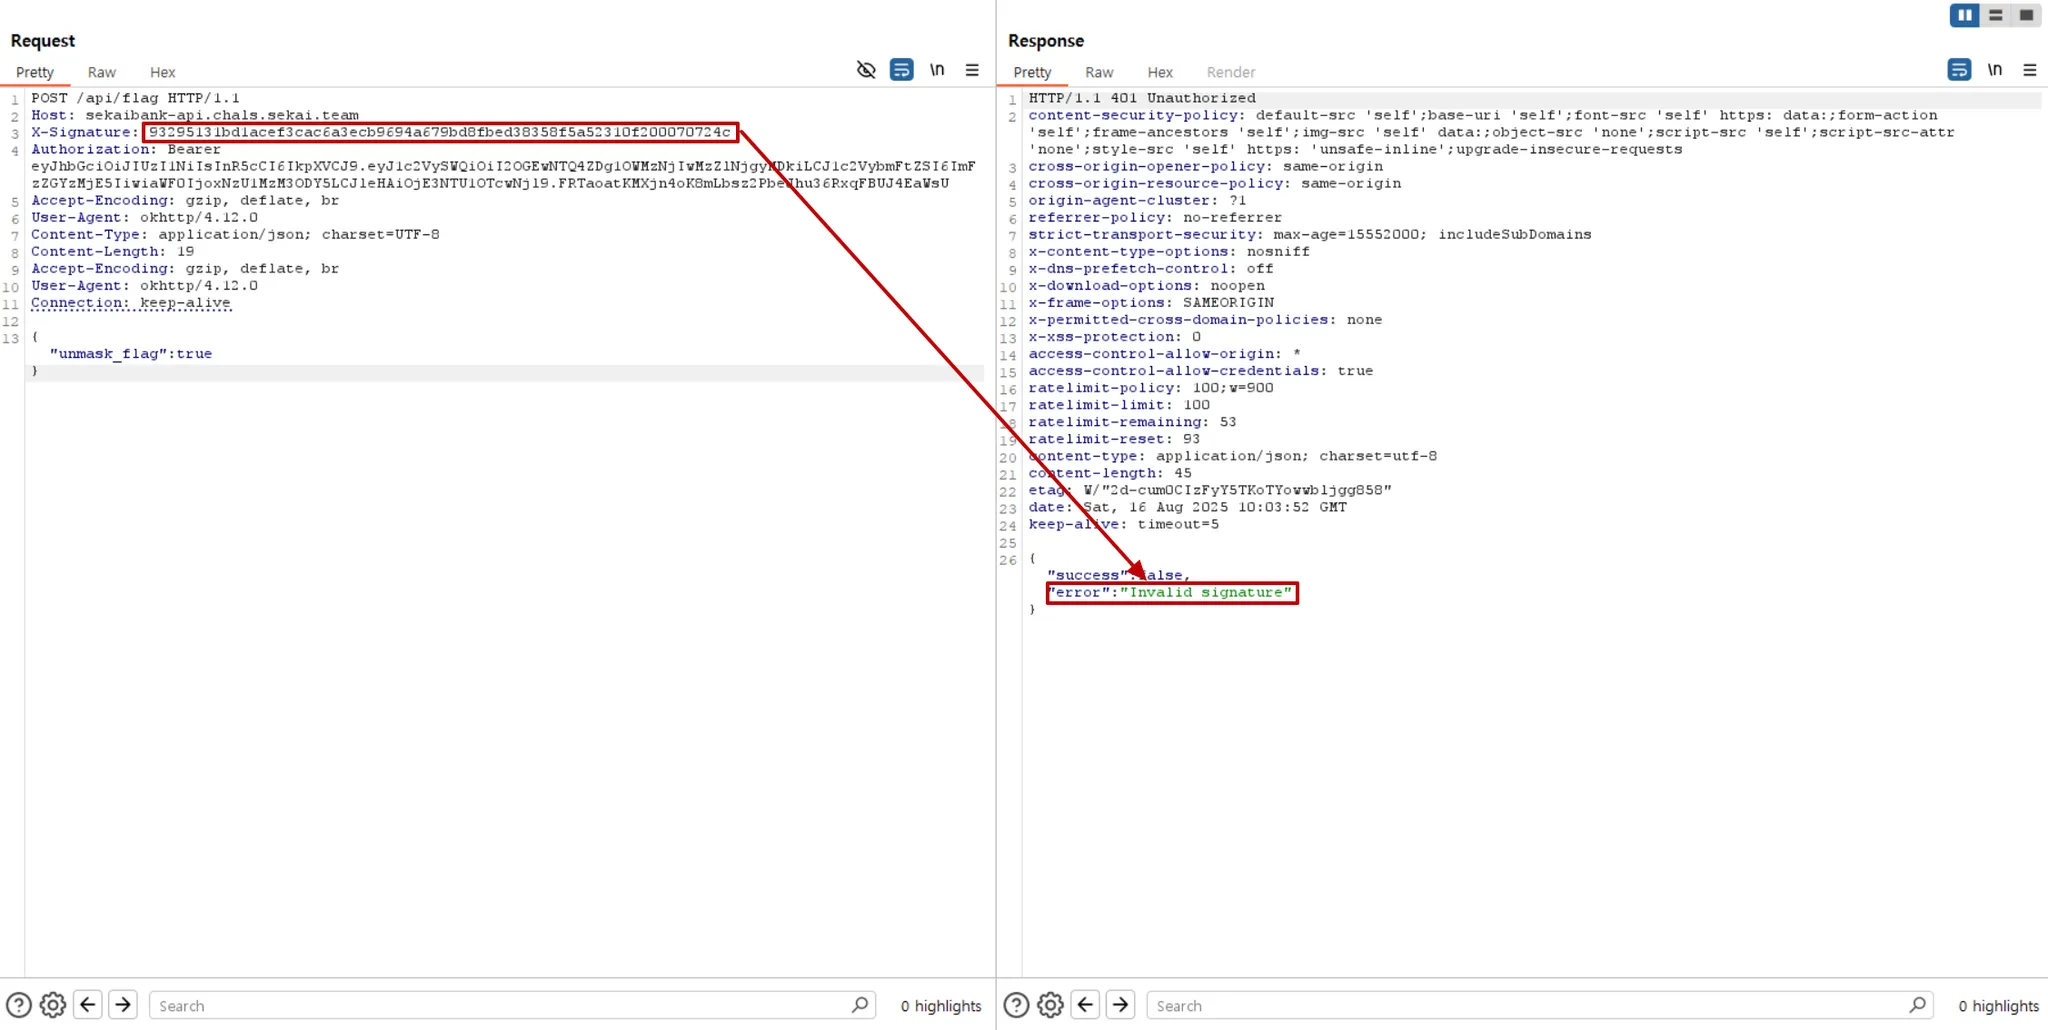
Task: Switch to top-bottom stacked layout
Action: (1996, 15)
